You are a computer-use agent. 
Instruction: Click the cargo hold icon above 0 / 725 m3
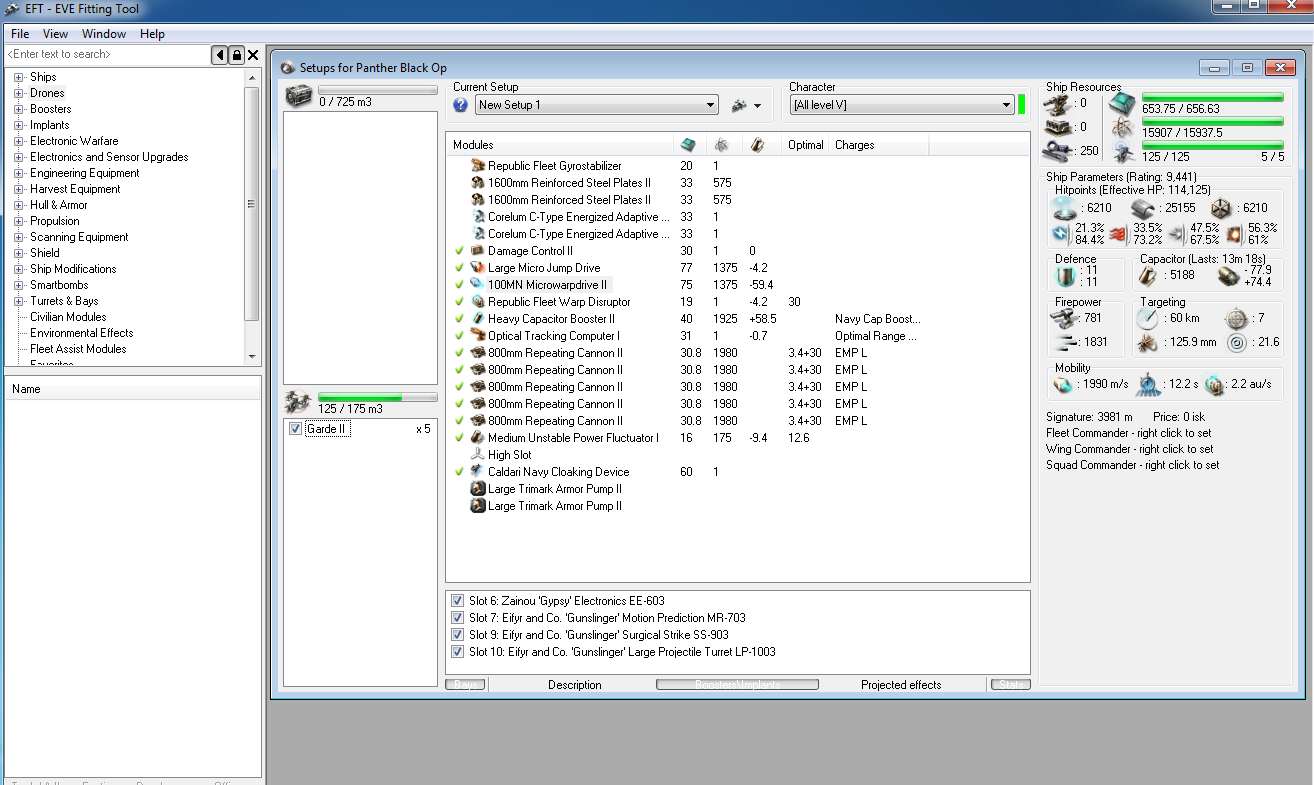(x=299, y=95)
